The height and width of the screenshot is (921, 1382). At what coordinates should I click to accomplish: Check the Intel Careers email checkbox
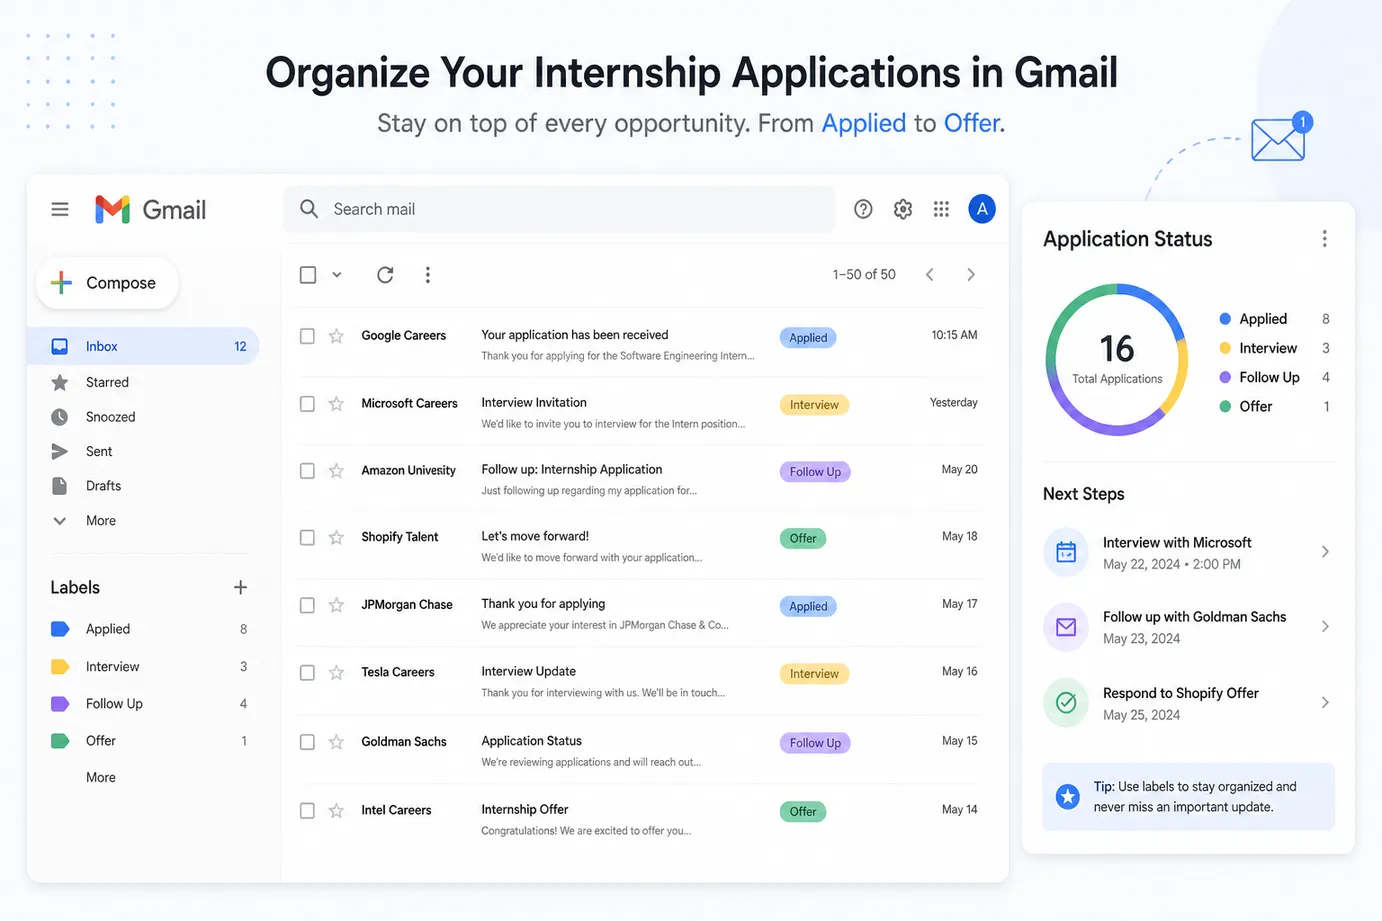[307, 811]
